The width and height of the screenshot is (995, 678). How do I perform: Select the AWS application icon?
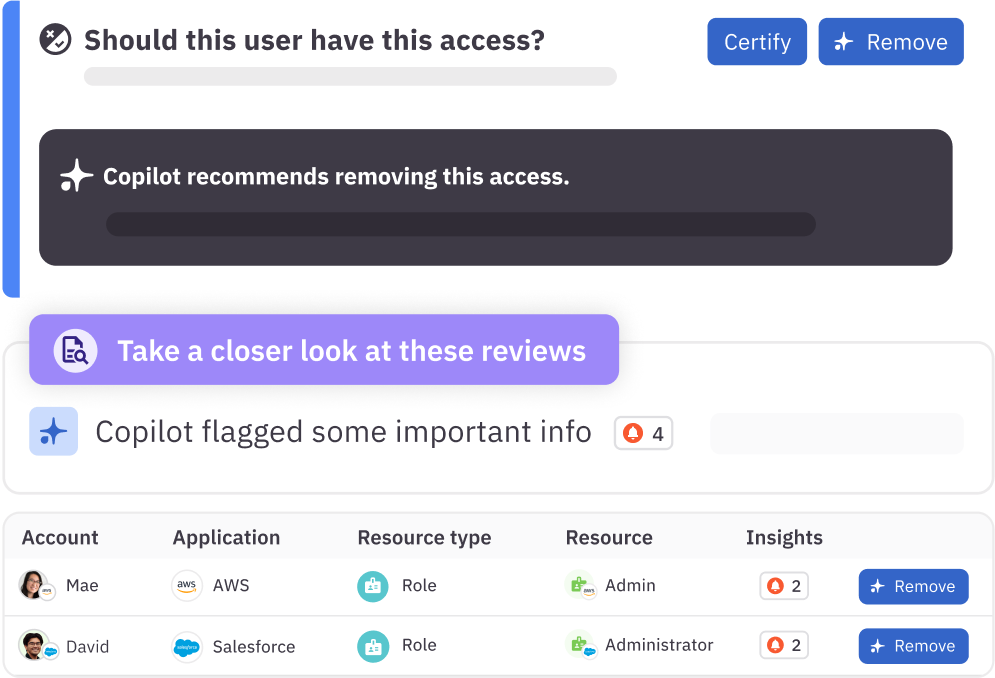[186, 585]
